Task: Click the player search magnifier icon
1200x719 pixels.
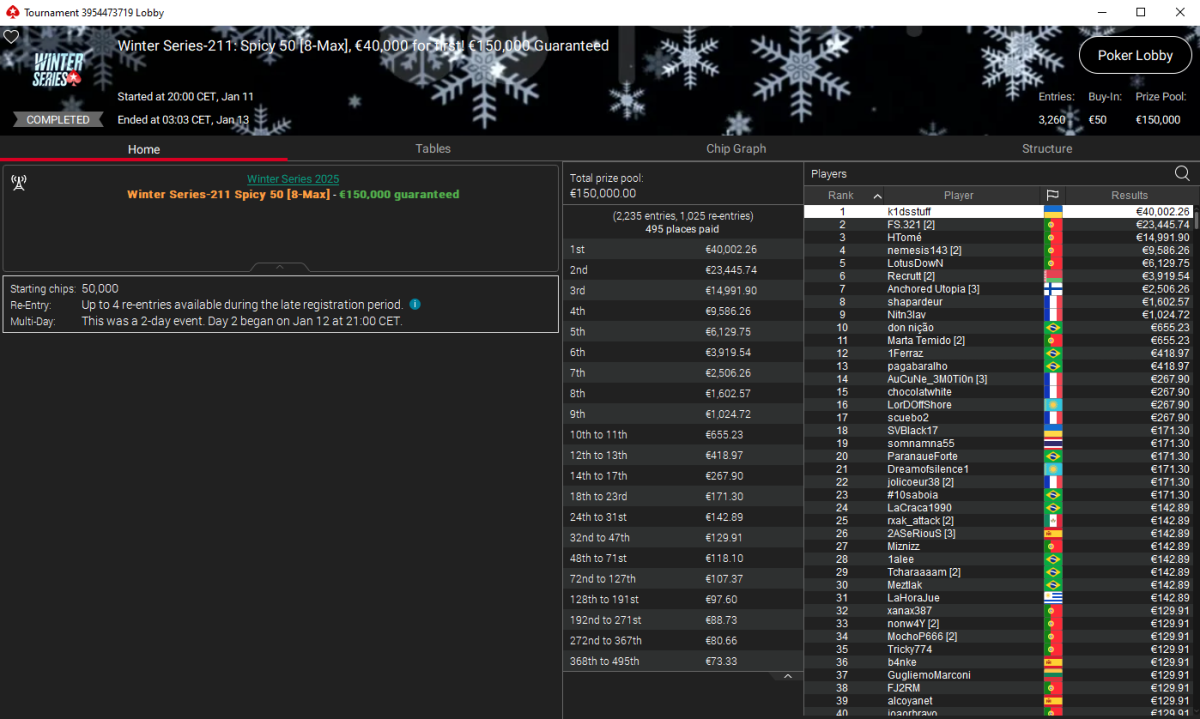Action: pyautogui.click(x=1182, y=174)
